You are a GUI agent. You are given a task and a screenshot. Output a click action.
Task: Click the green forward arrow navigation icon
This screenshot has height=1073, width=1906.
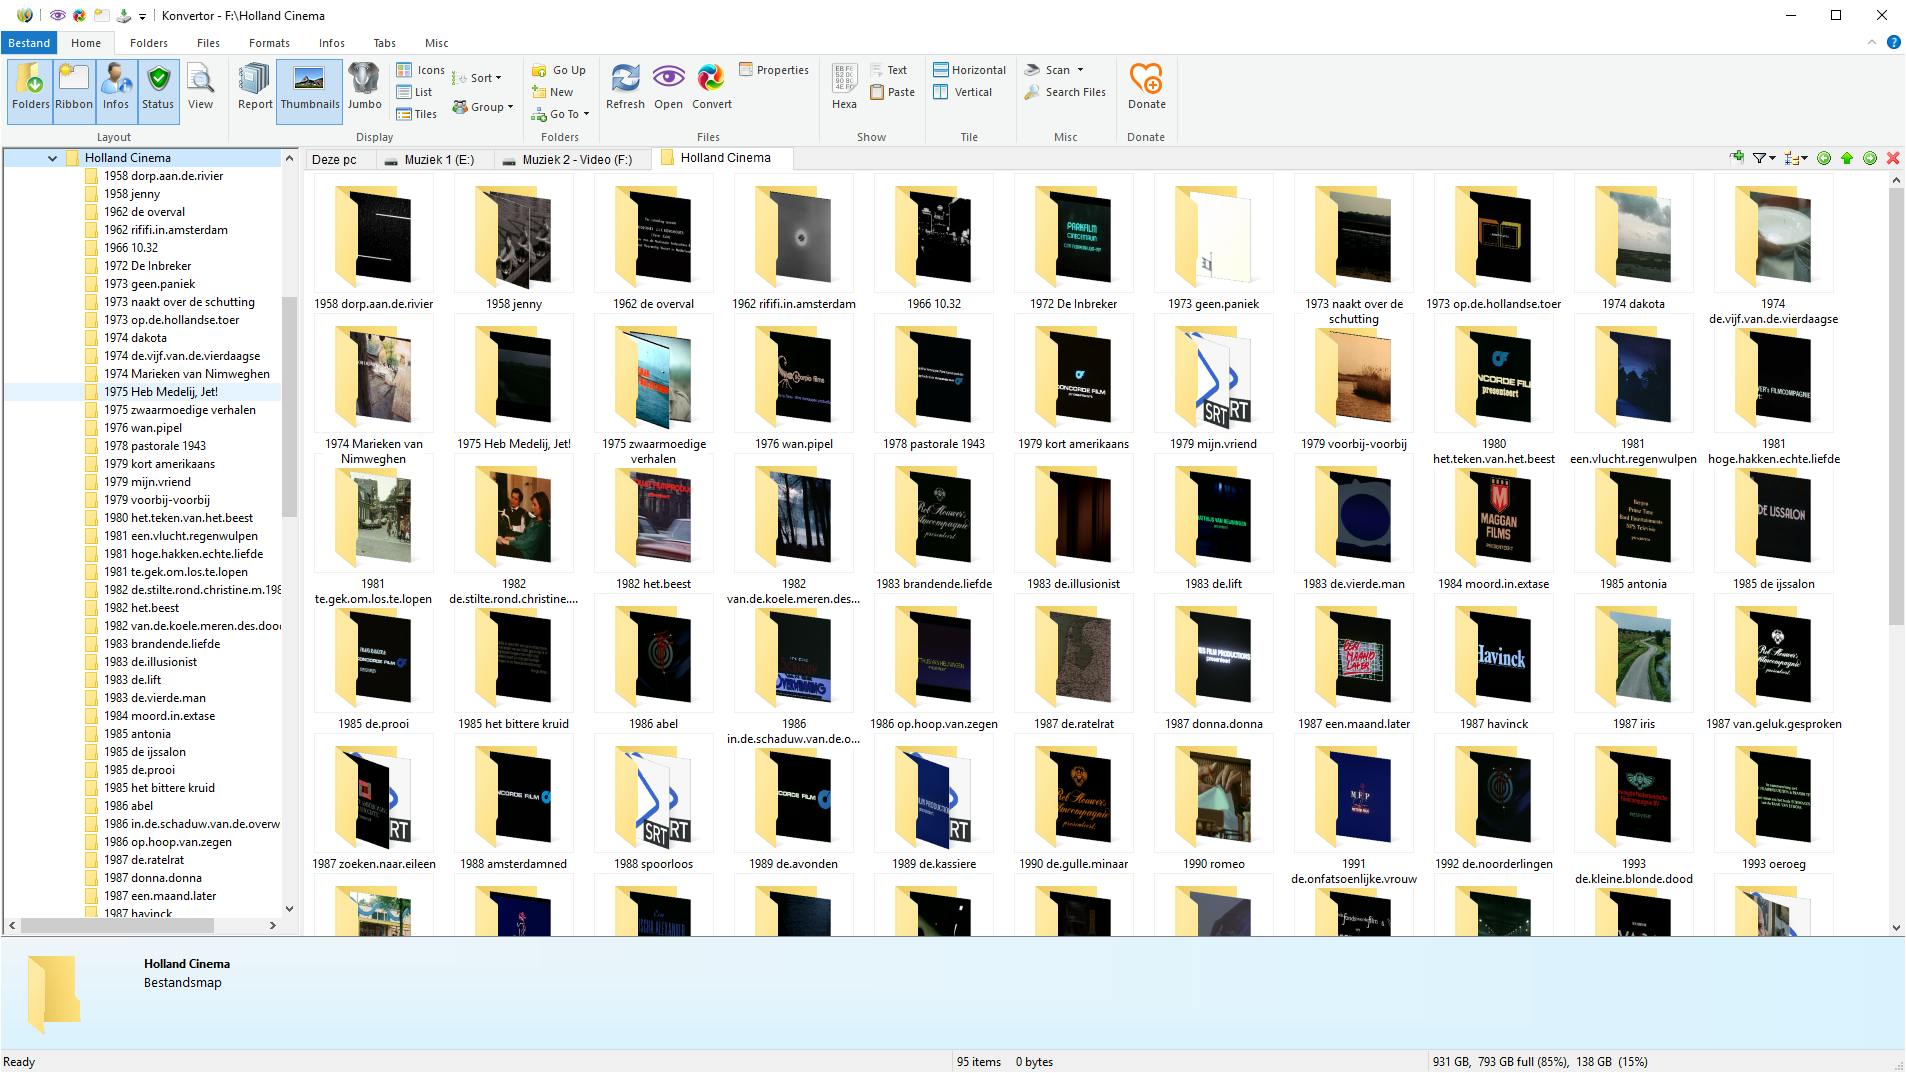pos(1870,158)
